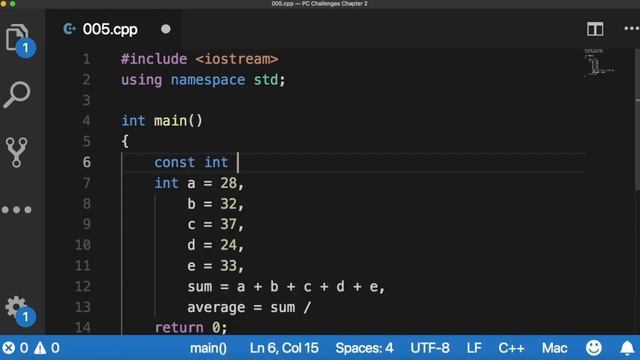The height and width of the screenshot is (360, 640).
Task: Open the Explorer files icon in activity bar
Action: click(17, 38)
